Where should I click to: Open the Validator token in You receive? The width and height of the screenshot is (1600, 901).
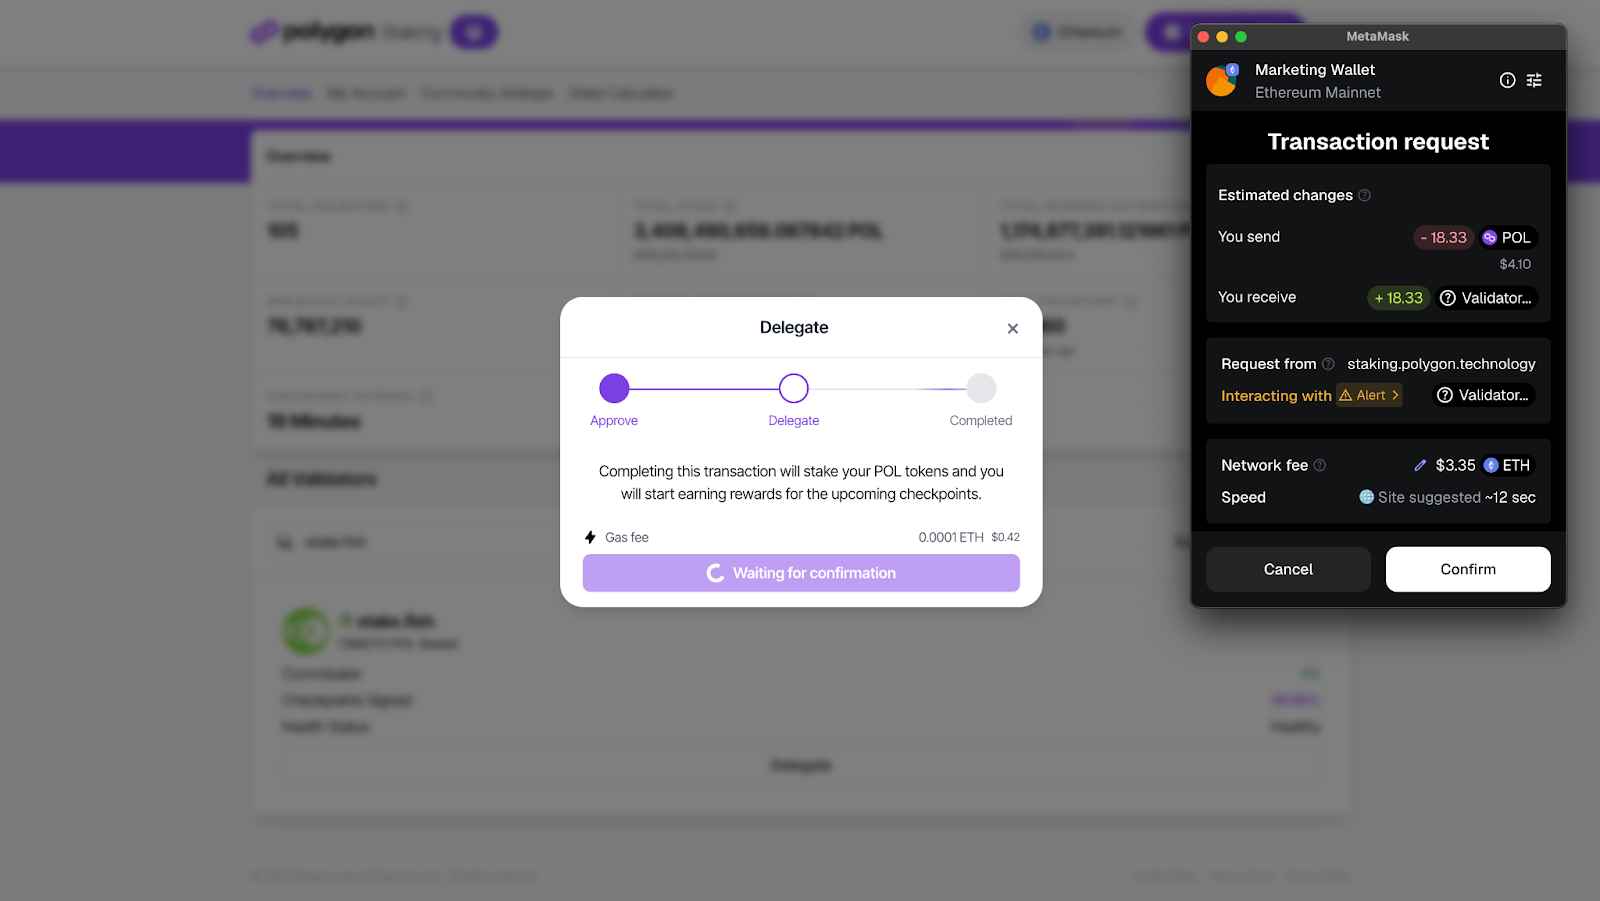coord(1485,298)
